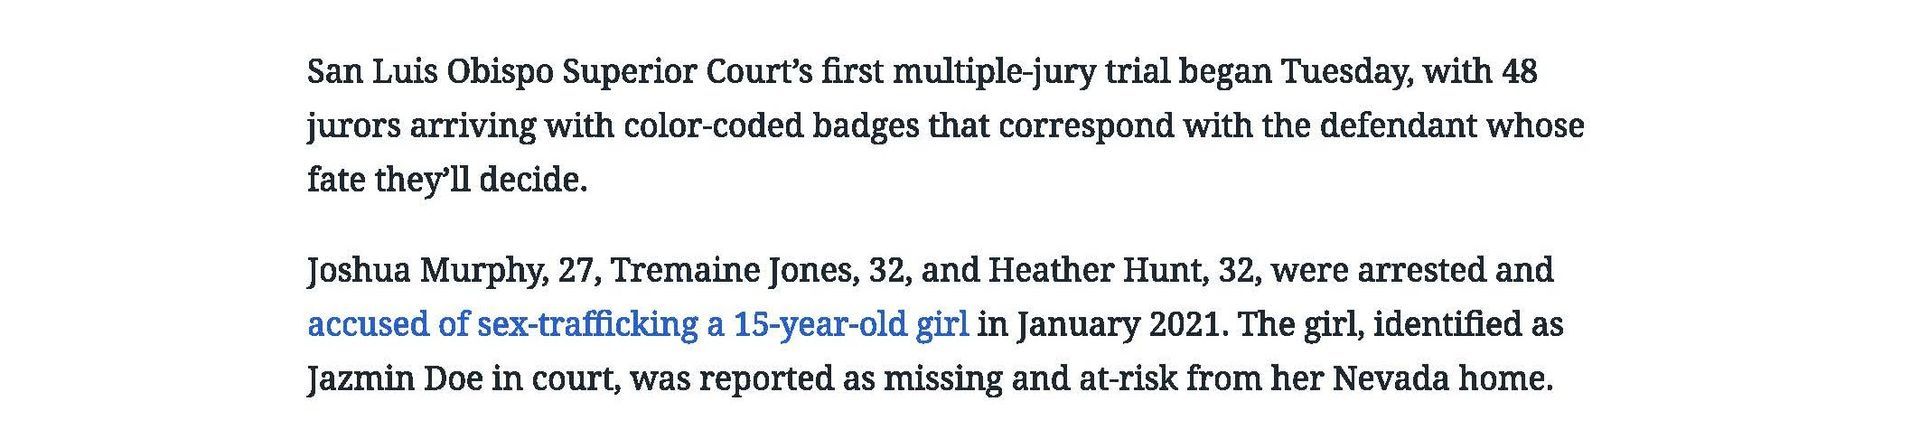Click the word 'jurors' starting the second line
Screen dimensions: 1920x447
pyautogui.click(x=355, y=127)
